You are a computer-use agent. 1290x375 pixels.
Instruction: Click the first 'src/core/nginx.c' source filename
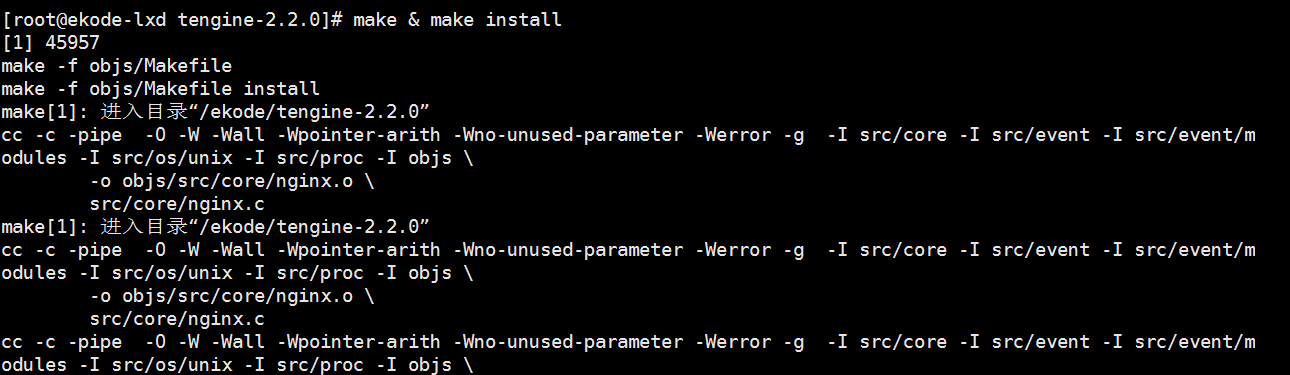click(177, 204)
